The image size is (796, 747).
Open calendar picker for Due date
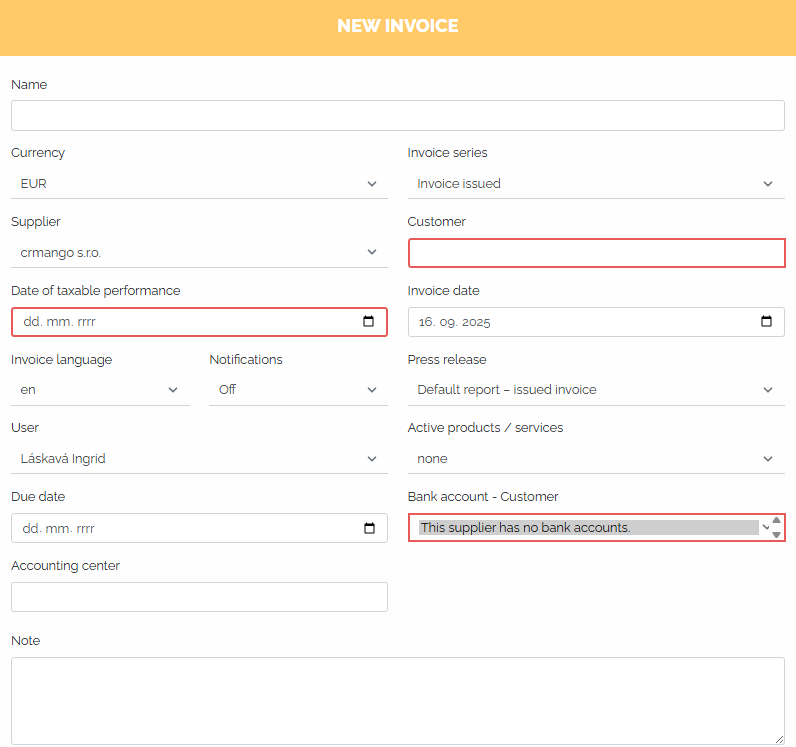tap(370, 528)
